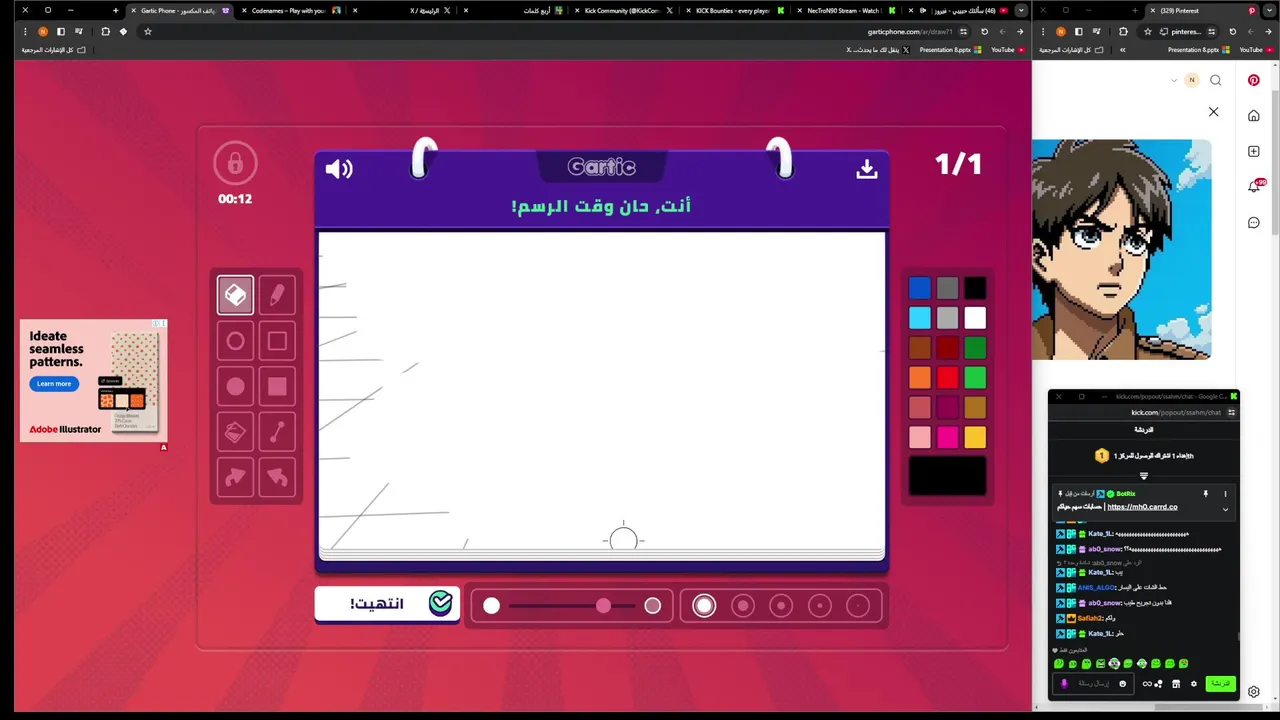Open Pinterest home icon
1280x720 pixels.
[1254, 115]
